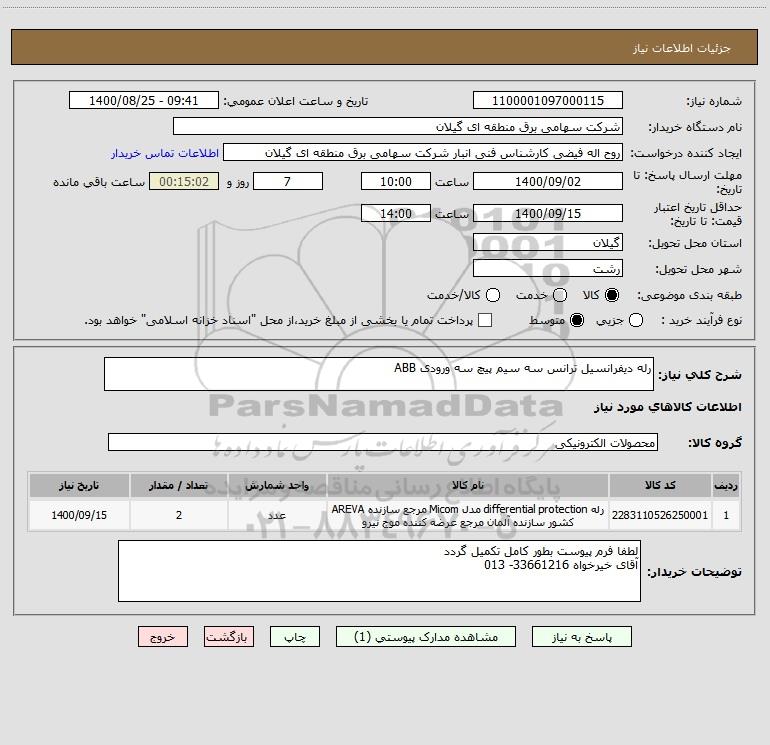The height and width of the screenshot is (745, 770).
Task: Toggle the اسناد خزانه اسلامی payment checkbox
Action: coord(485,320)
